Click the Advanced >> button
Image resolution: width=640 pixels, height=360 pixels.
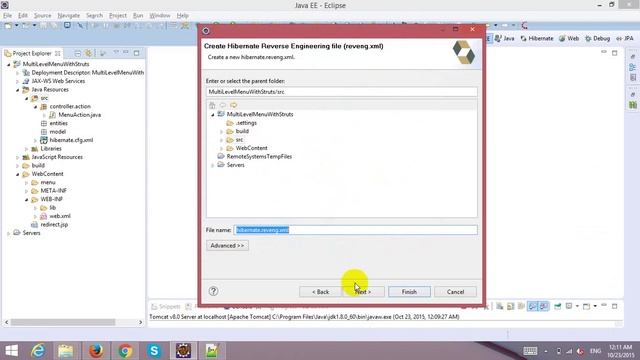pos(227,246)
